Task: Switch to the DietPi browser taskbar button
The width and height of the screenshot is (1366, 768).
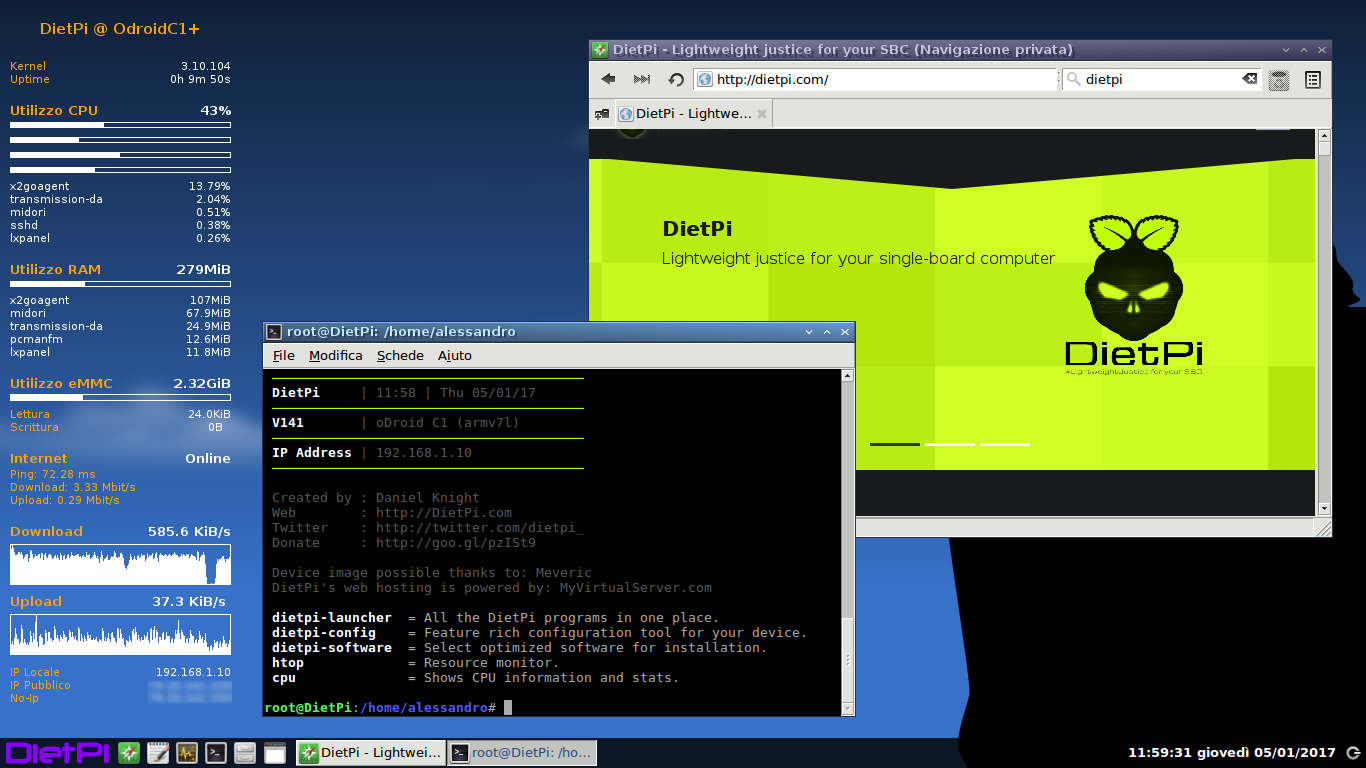Action: [369, 753]
